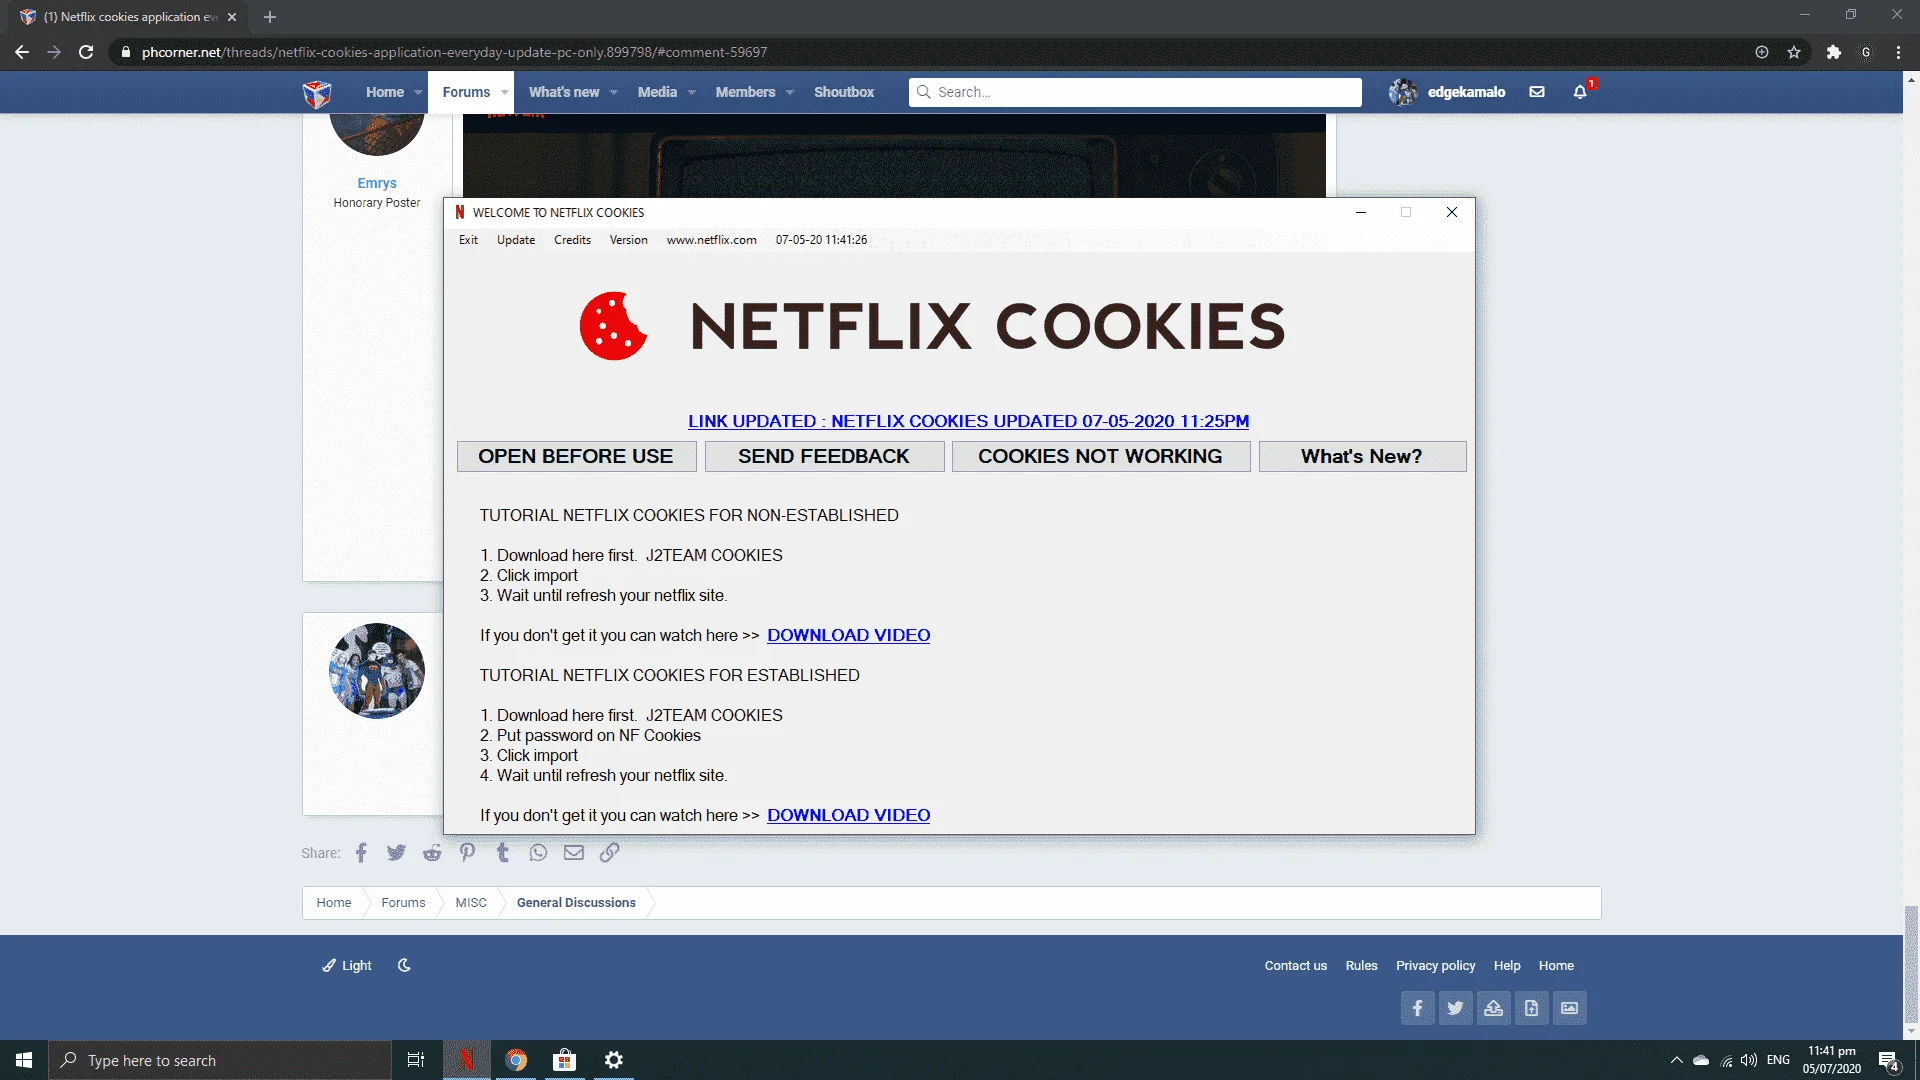Screen dimensions: 1920x1080
Task: Open a new browser tab
Action: pos(270,17)
